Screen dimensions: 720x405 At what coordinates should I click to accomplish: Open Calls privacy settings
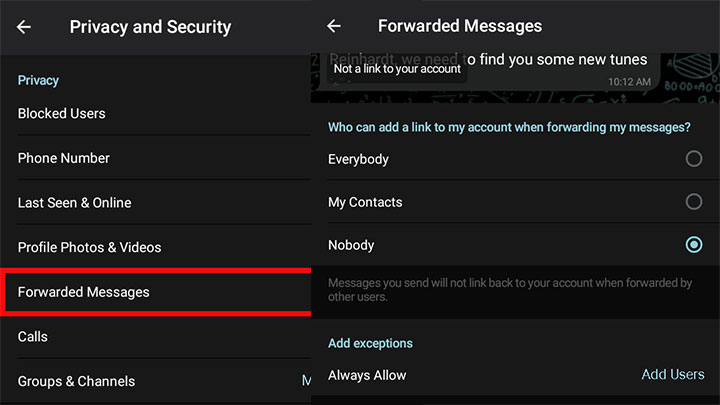click(x=156, y=337)
